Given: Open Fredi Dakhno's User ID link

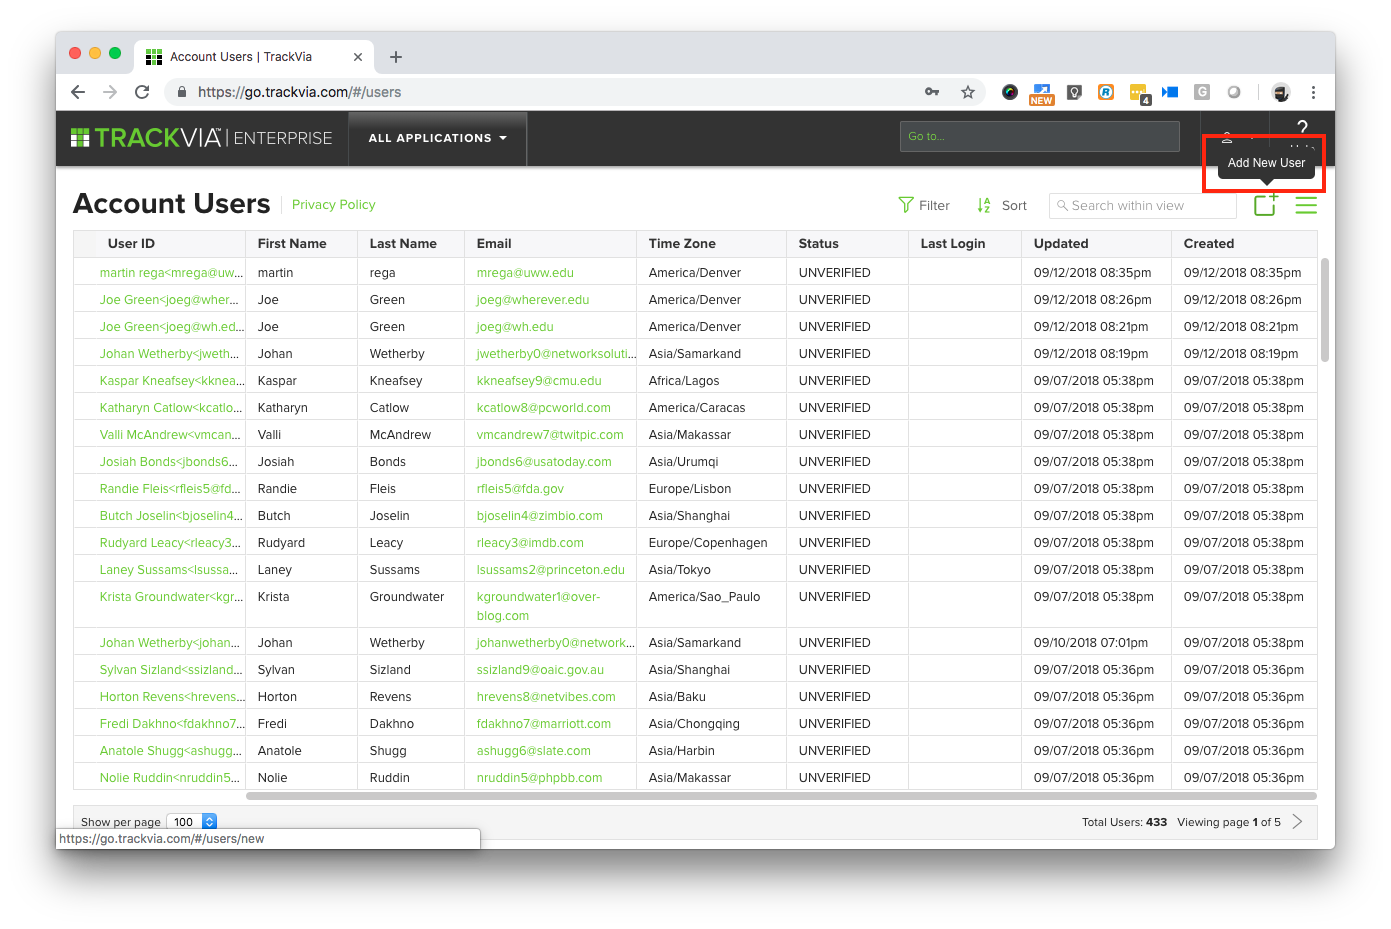Looking at the screenshot, I should tap(171, 723).
